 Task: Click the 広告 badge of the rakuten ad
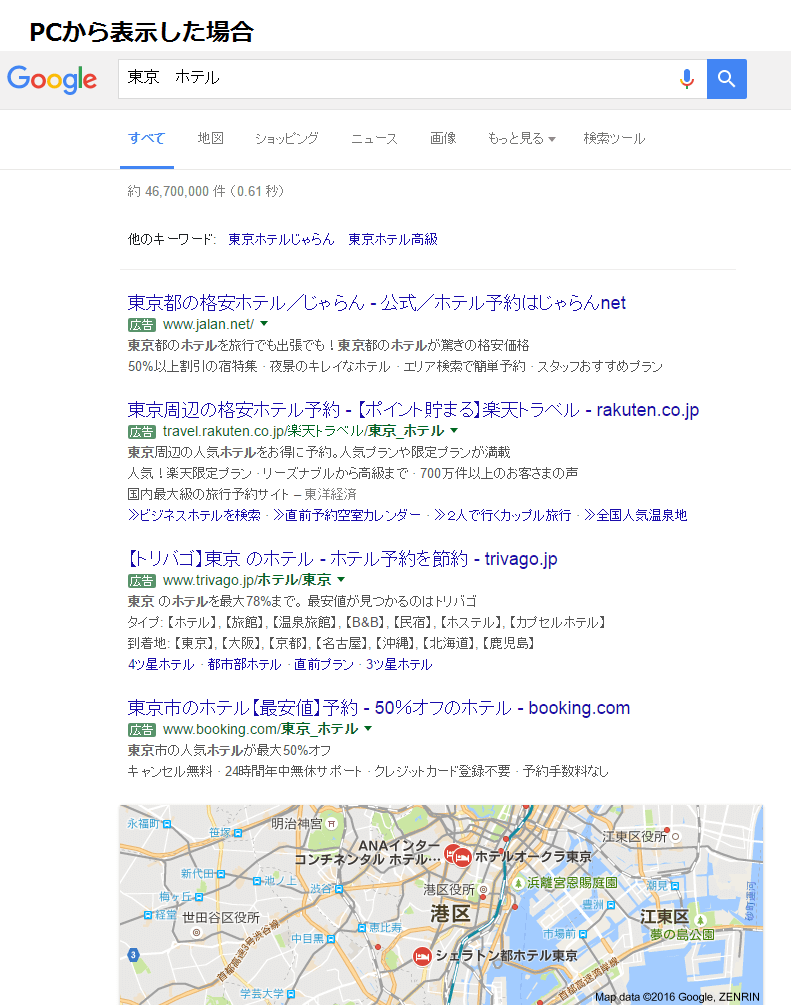pos(142,431)
